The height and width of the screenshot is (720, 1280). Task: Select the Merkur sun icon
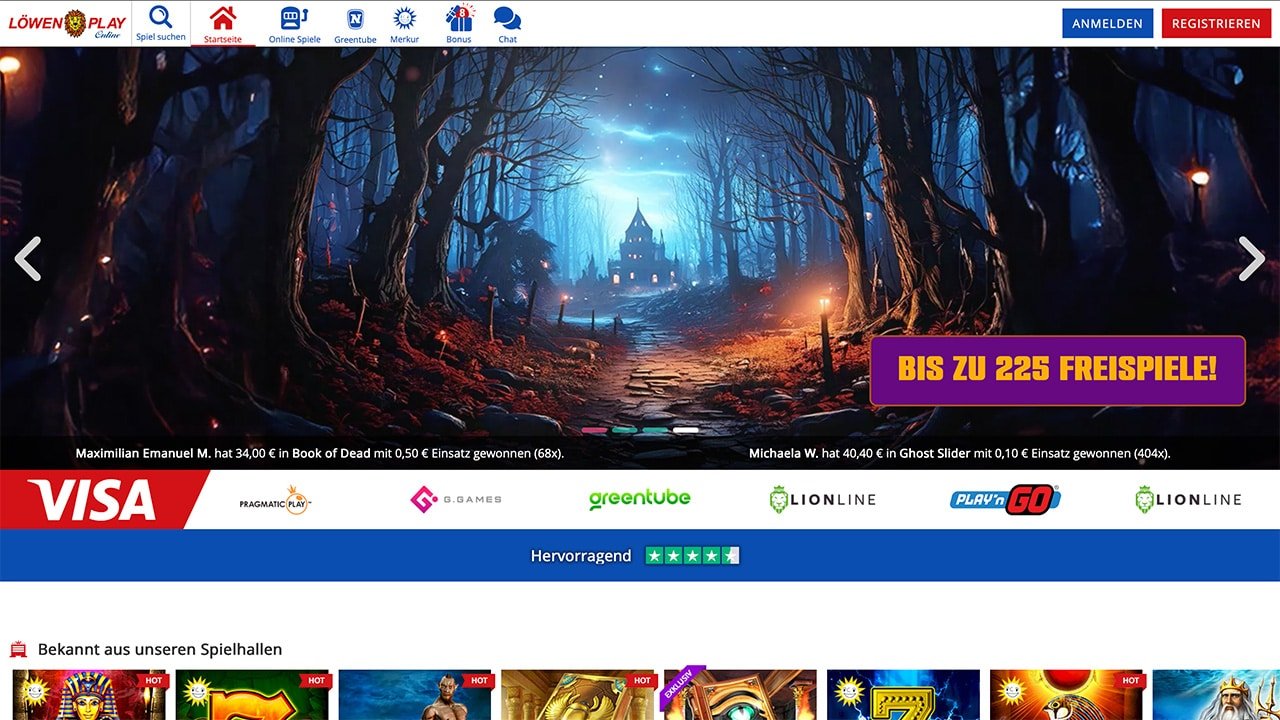[404, 17]
